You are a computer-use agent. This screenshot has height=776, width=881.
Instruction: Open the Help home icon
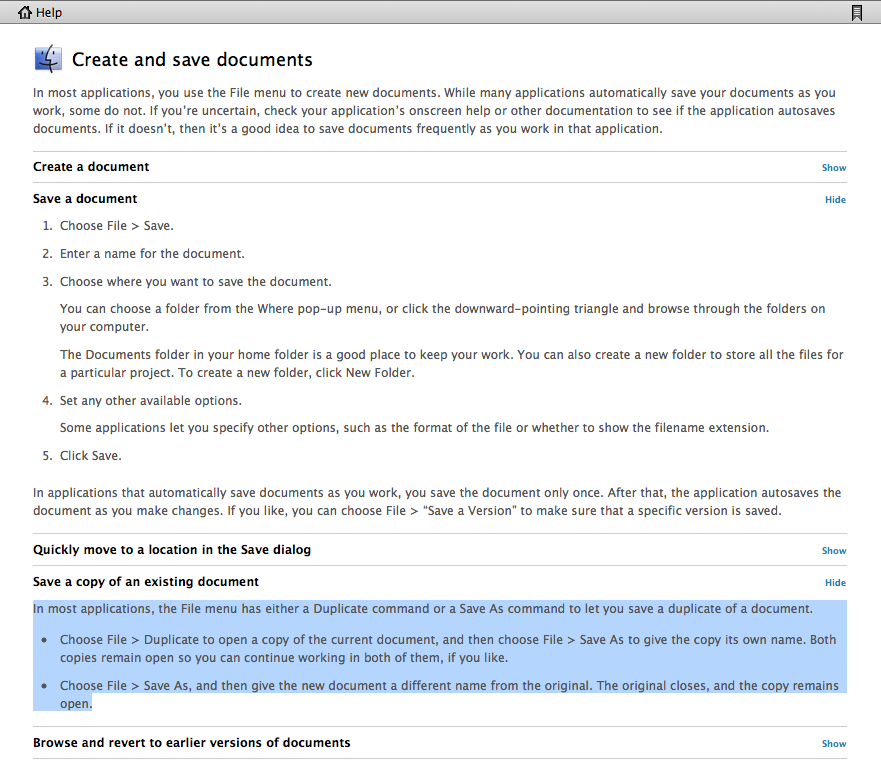point(25,12)
